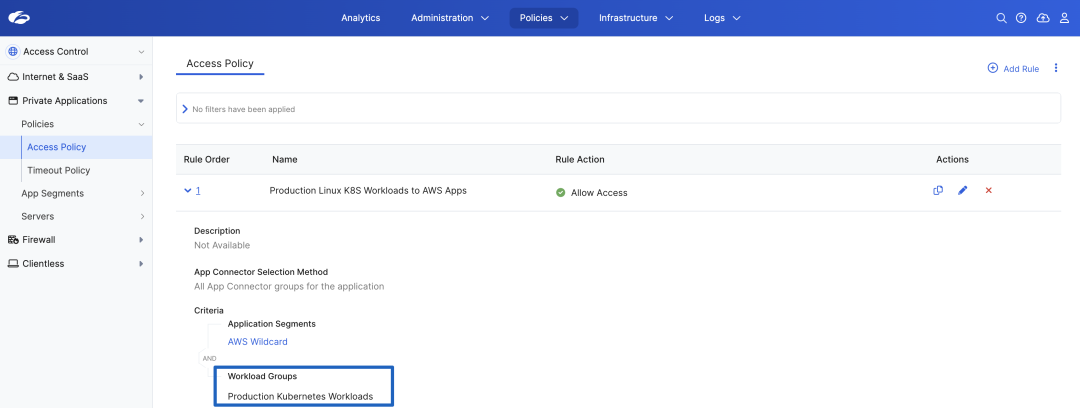Screen dimensions: 1080x408
Task: Open the Logs menu
Action: point(722,18)
